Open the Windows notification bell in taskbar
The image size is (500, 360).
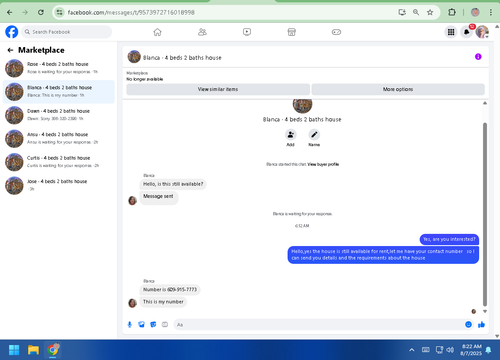coord(489,350)
